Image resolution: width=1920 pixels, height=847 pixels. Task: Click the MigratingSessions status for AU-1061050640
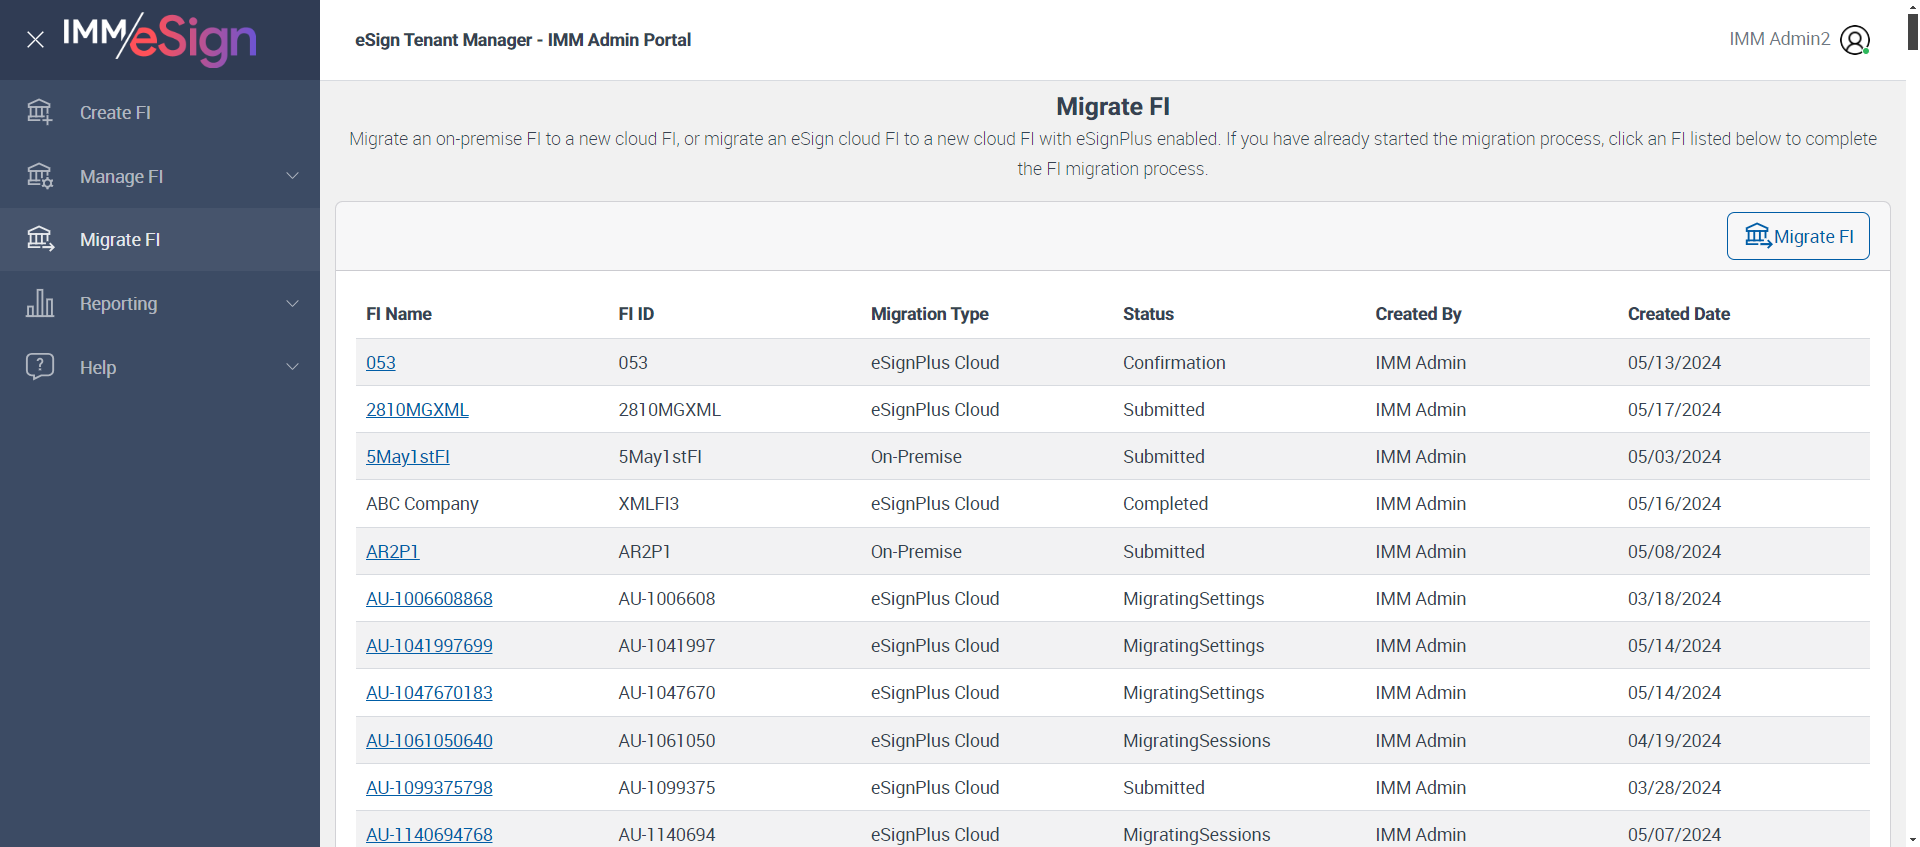pos(1196,741)
